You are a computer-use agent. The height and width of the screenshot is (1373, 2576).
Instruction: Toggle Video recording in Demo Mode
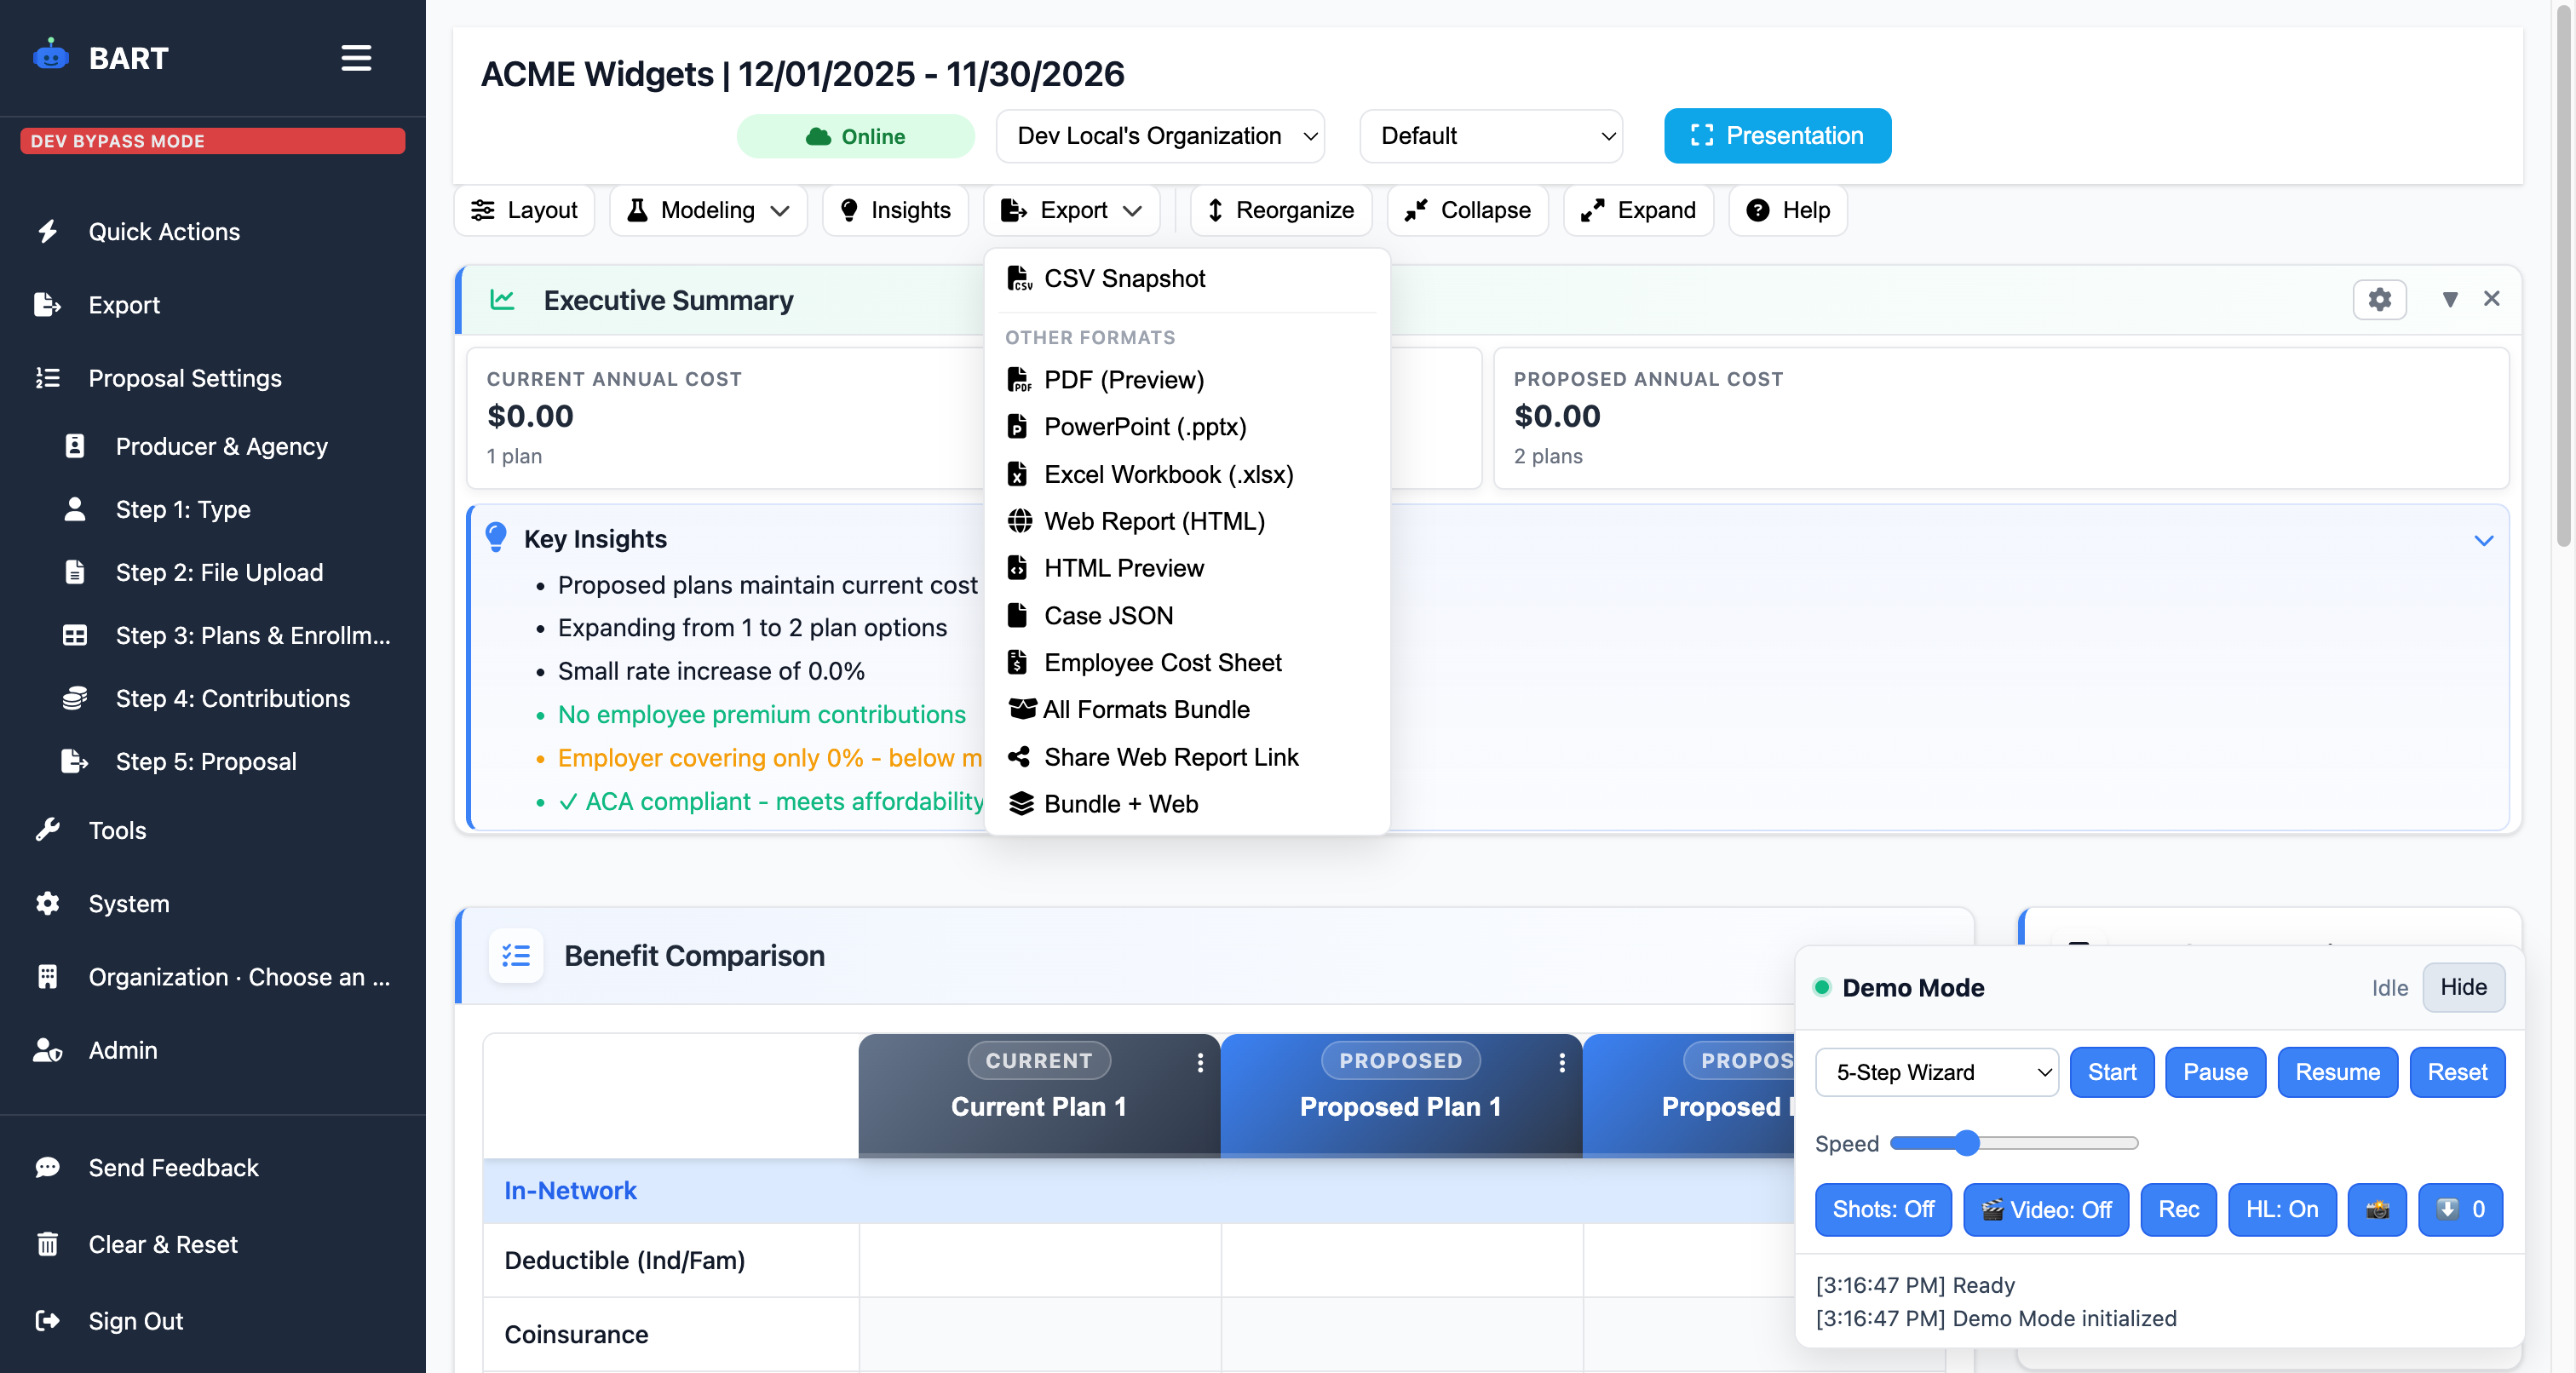tap(2045, 1210)
